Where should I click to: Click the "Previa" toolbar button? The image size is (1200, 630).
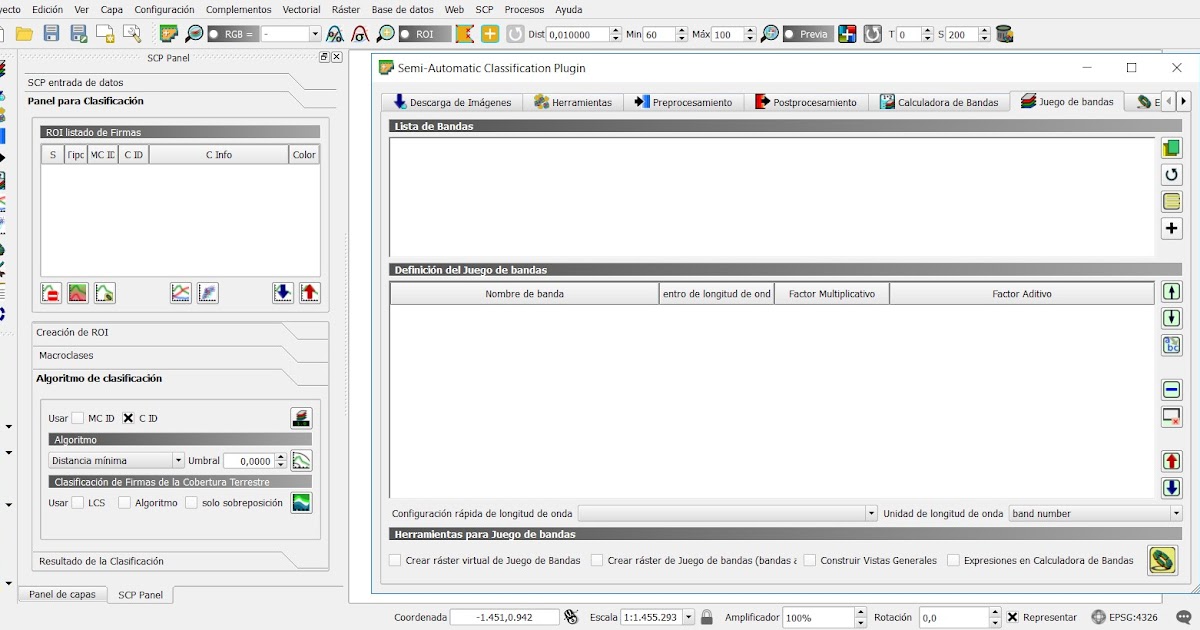click(806, 33)
